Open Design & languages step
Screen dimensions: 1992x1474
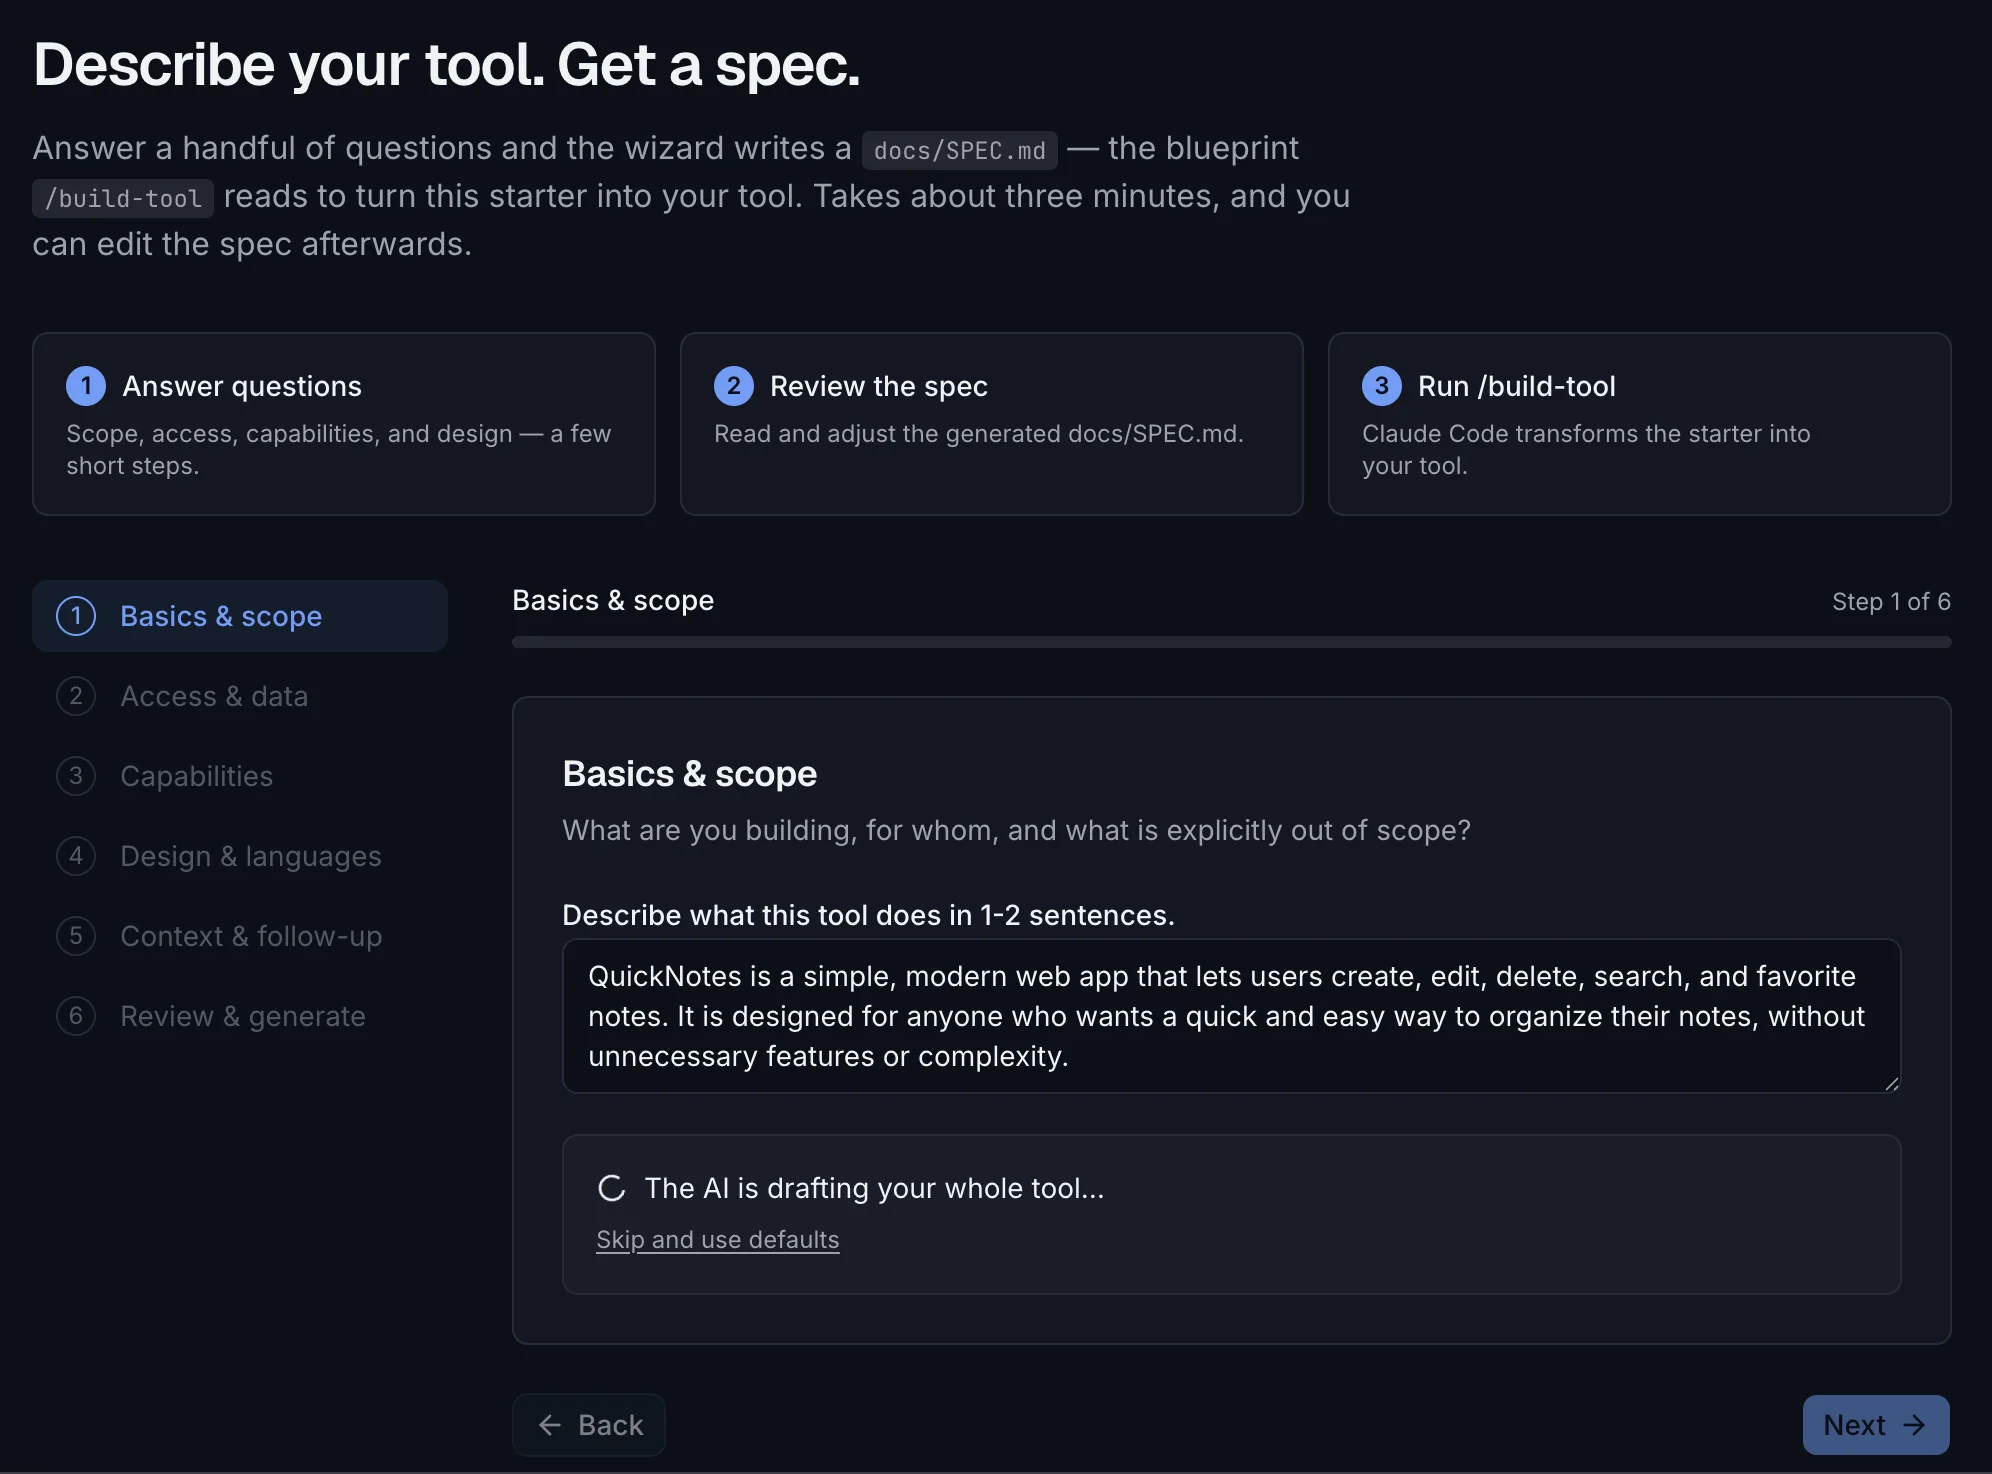point(240,856)
